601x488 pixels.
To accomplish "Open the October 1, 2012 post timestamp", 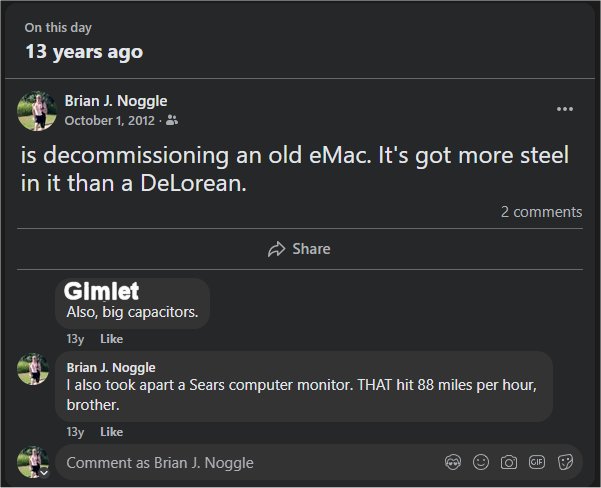I will pos(110,120).
